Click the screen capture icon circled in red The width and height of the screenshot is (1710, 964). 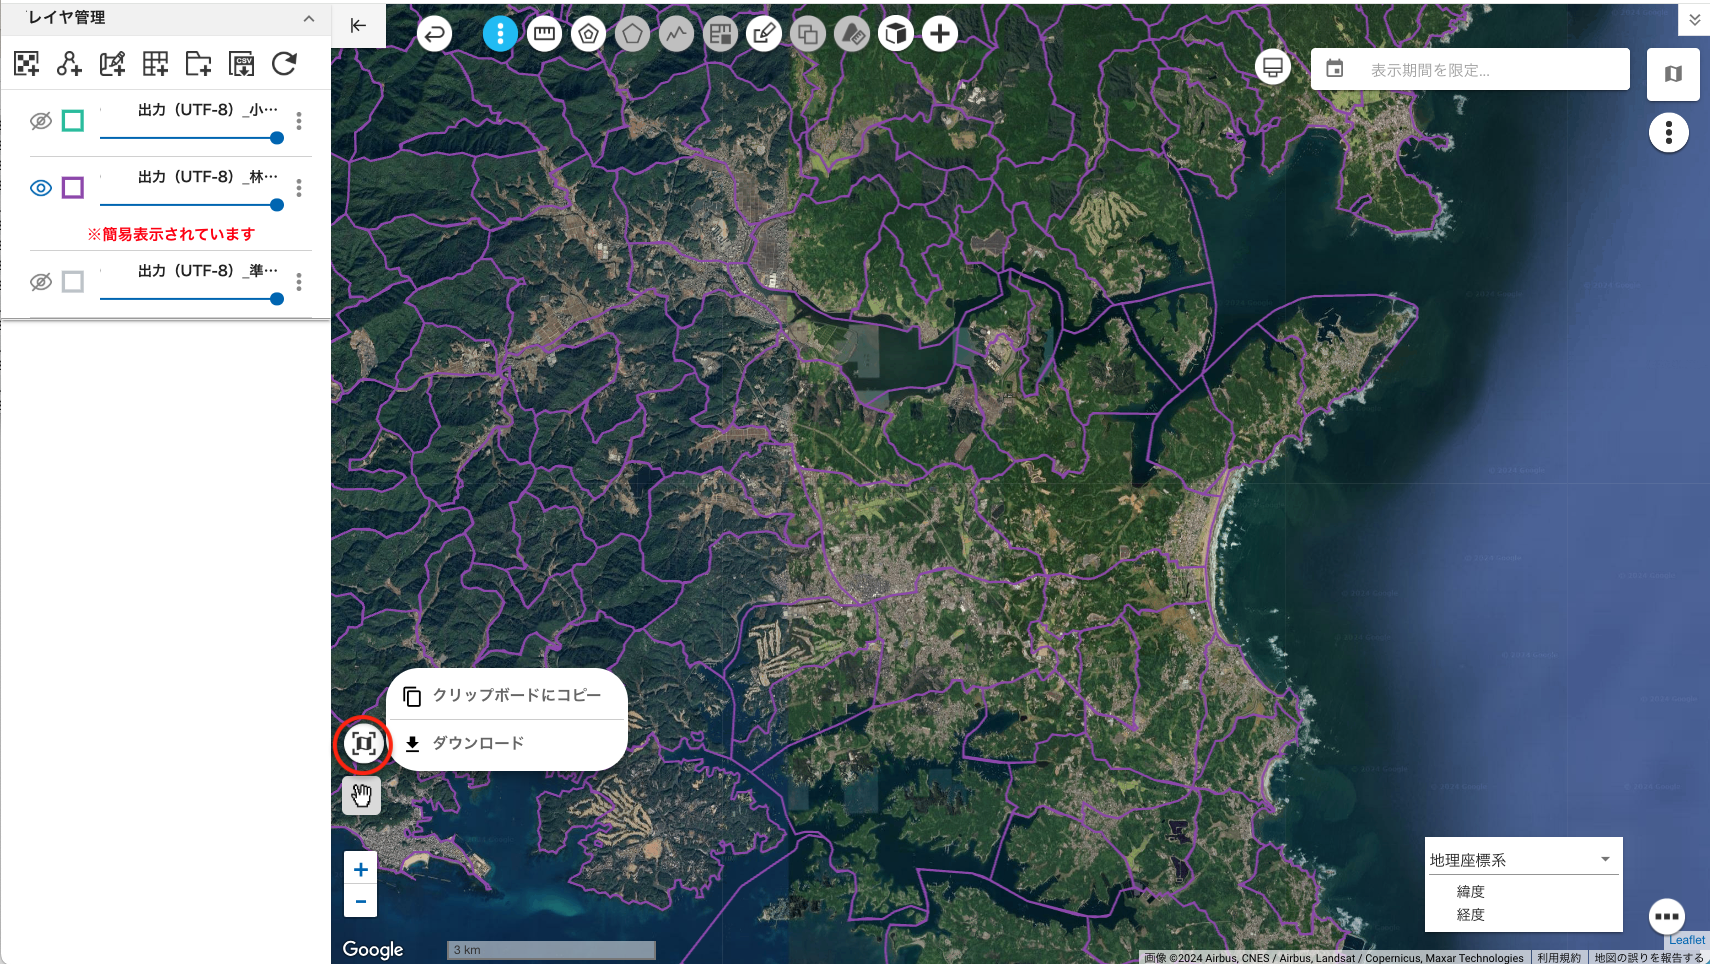coord(363,744)
